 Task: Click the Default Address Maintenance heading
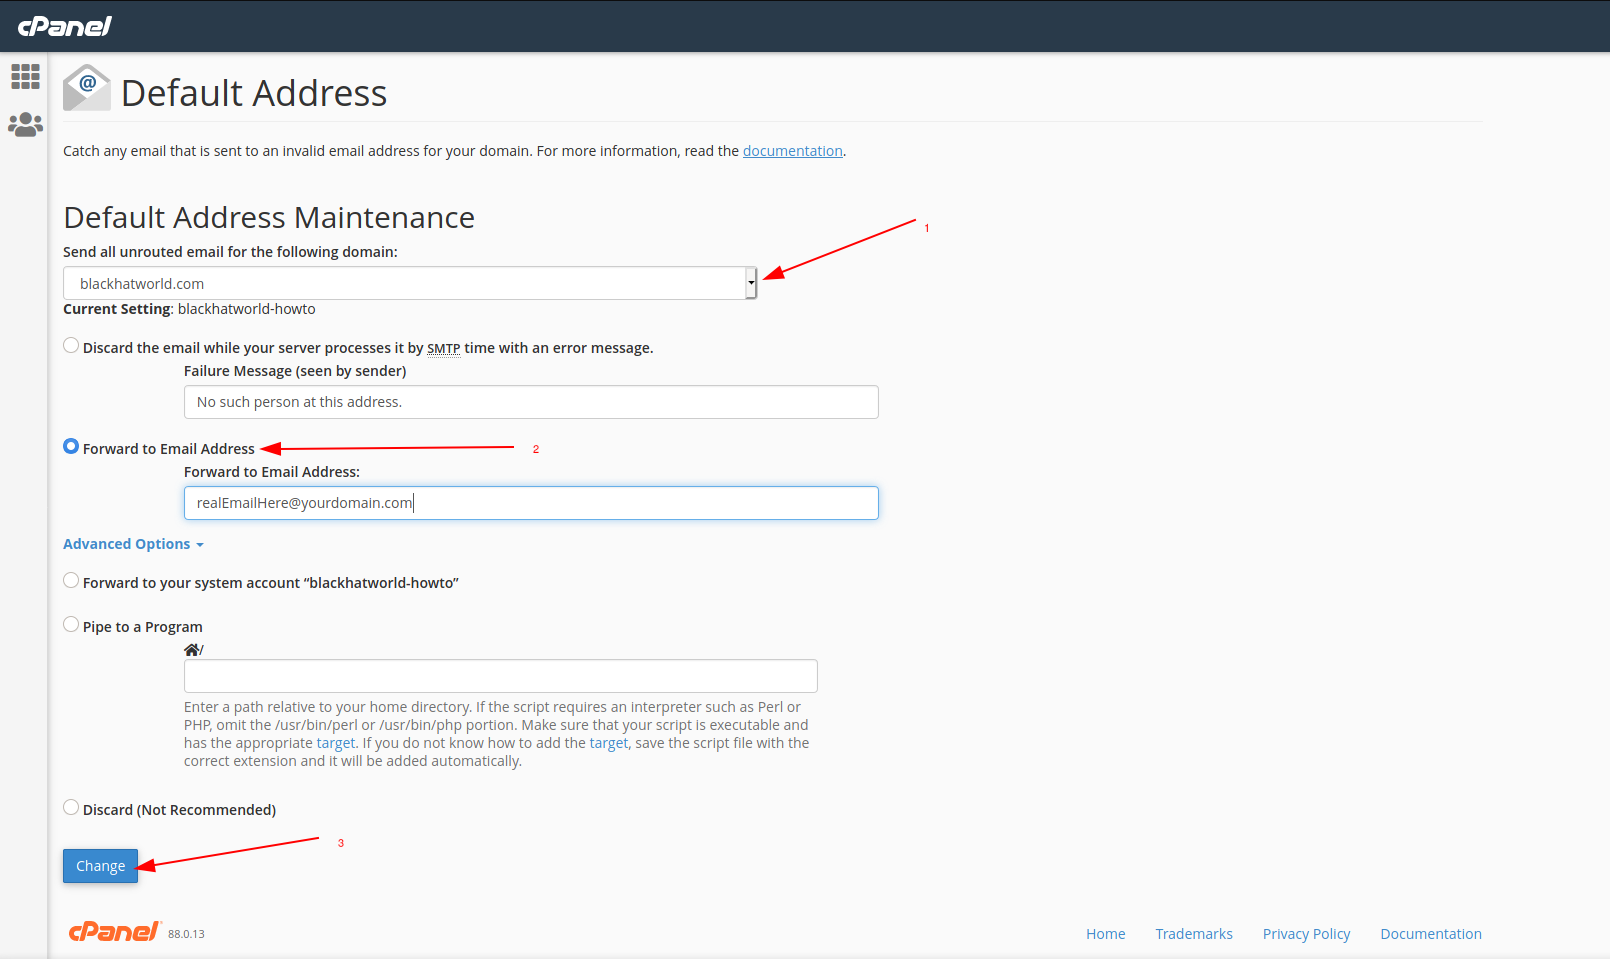tap(269, 217)
